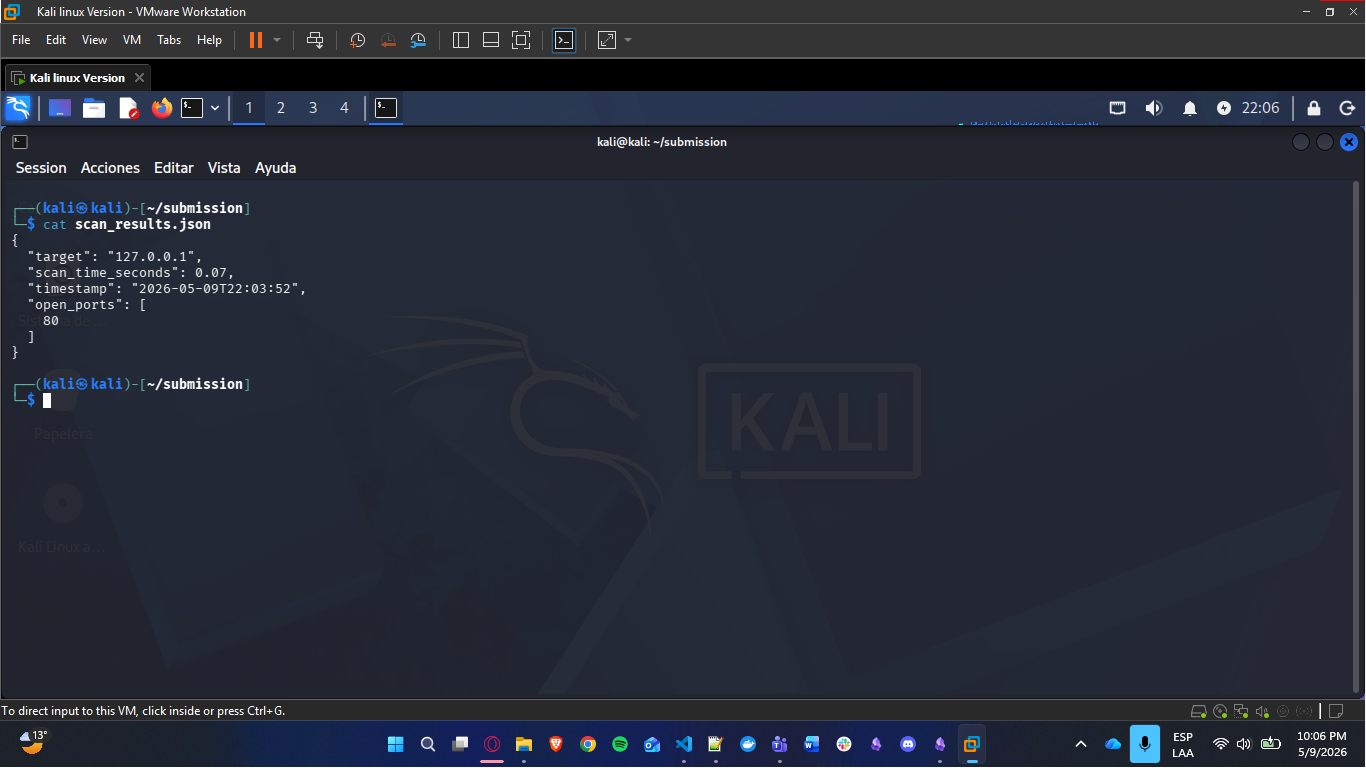Pause the VM with the orange pause icon

pyautogui.click(x=256, y=40)
